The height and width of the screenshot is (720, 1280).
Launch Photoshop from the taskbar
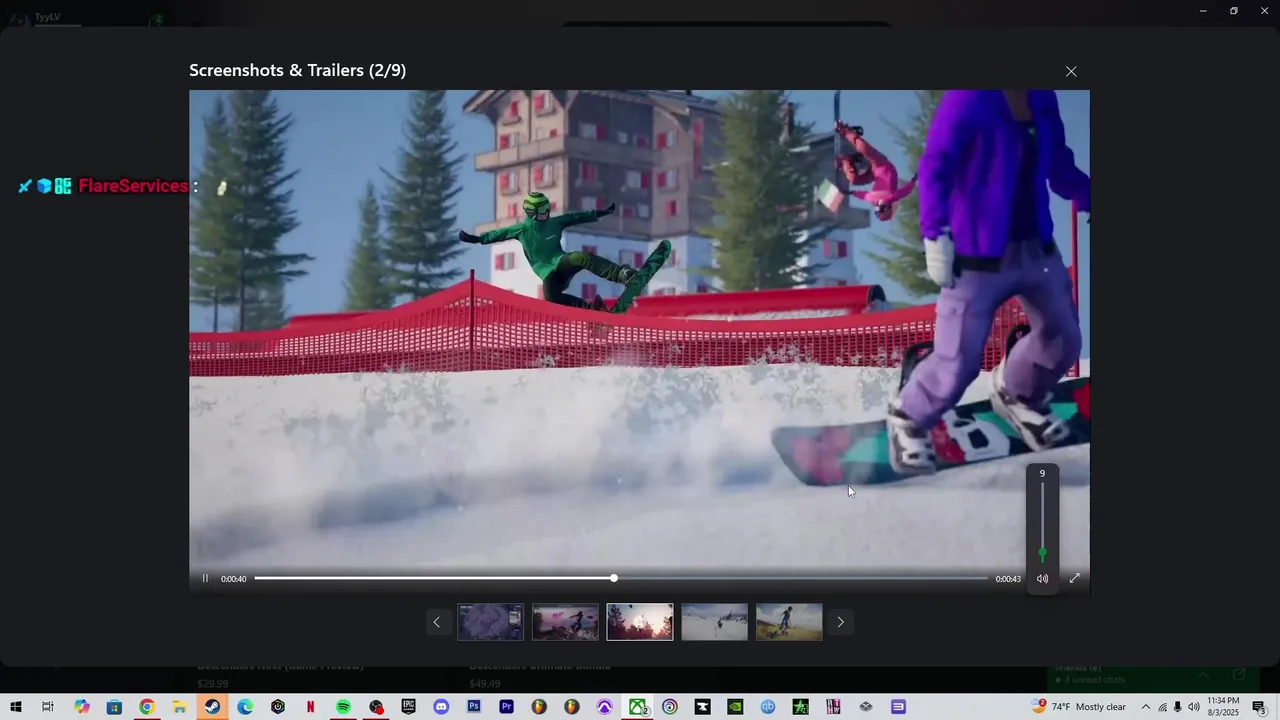(474, 707)
